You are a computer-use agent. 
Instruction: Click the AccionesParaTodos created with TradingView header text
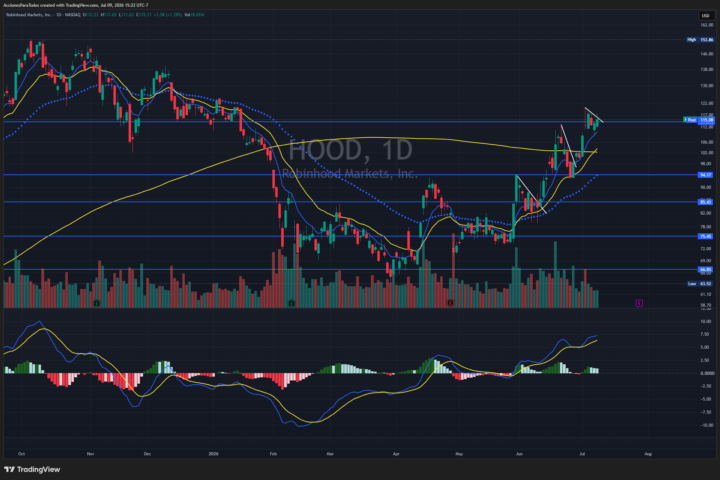tap(76, 5)
